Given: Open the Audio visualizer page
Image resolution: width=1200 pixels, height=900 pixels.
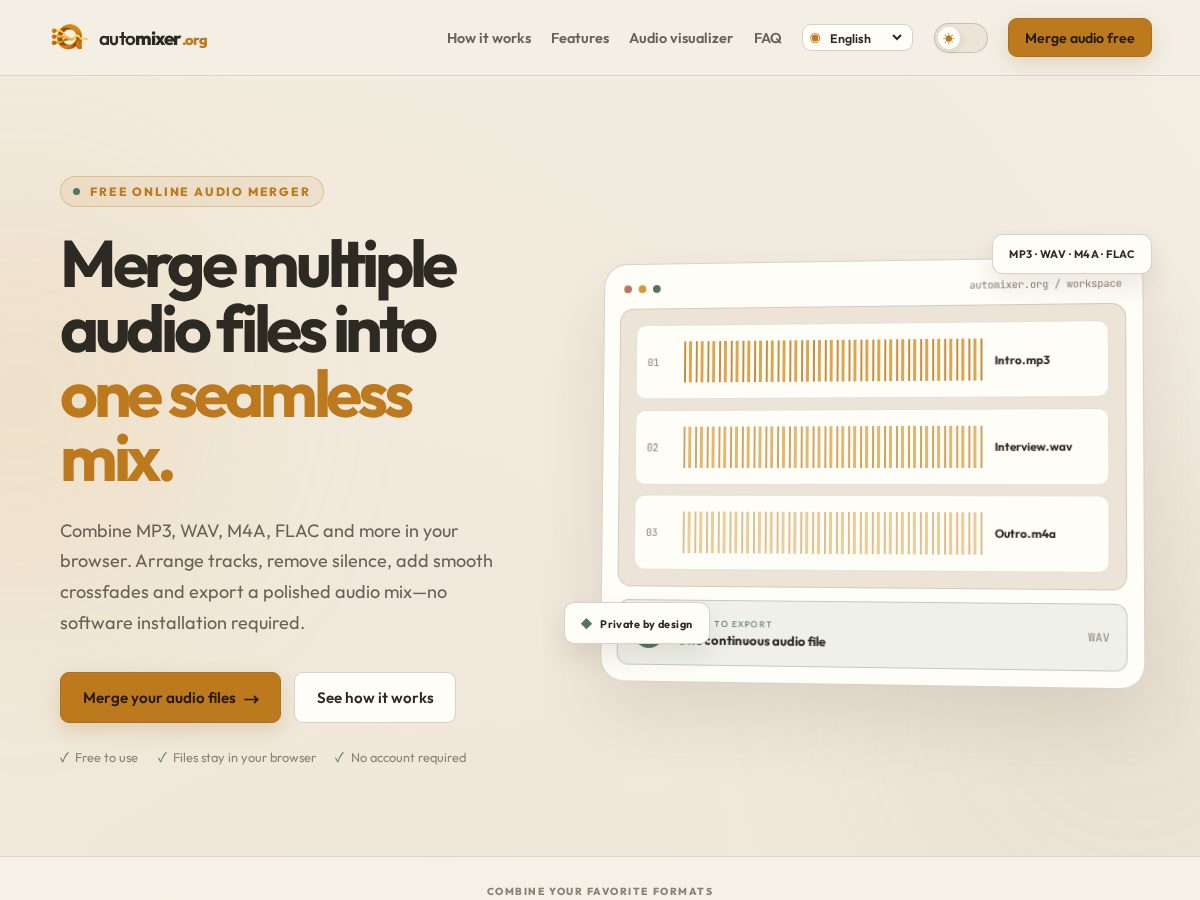Looking at the screenshot, I should coord(681,38).
